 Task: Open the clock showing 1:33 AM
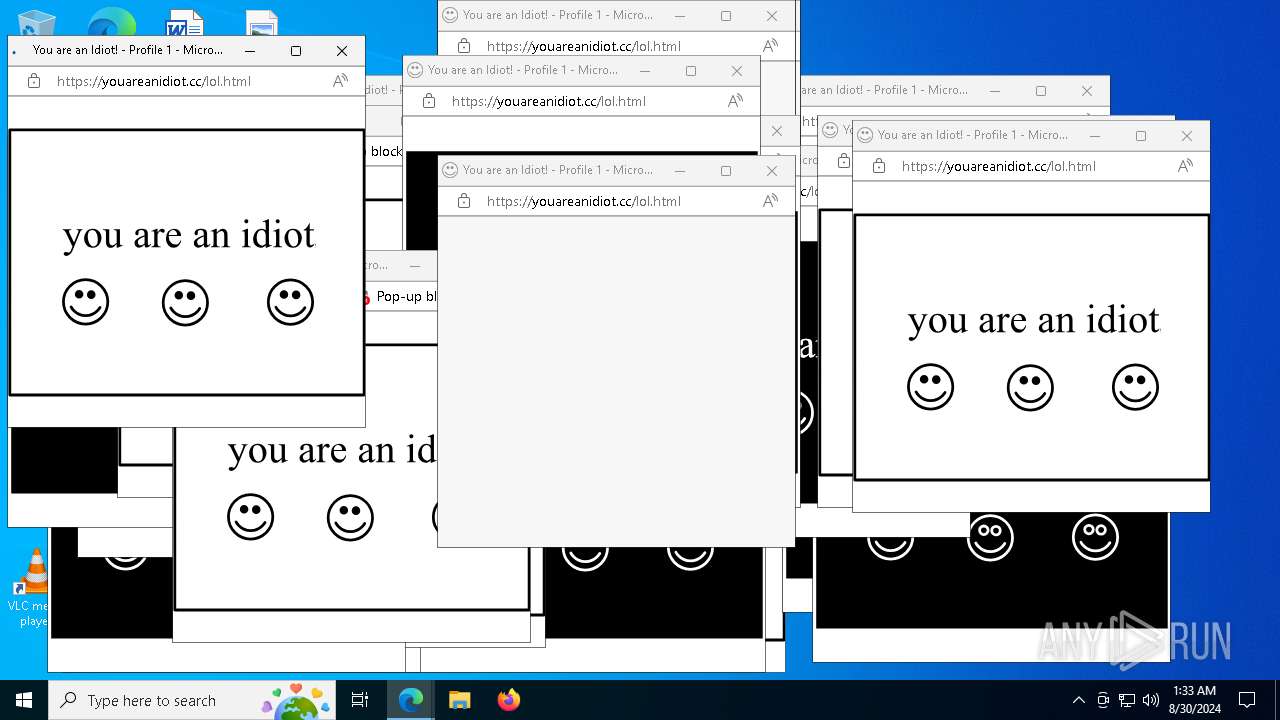tap(1194, 700)
